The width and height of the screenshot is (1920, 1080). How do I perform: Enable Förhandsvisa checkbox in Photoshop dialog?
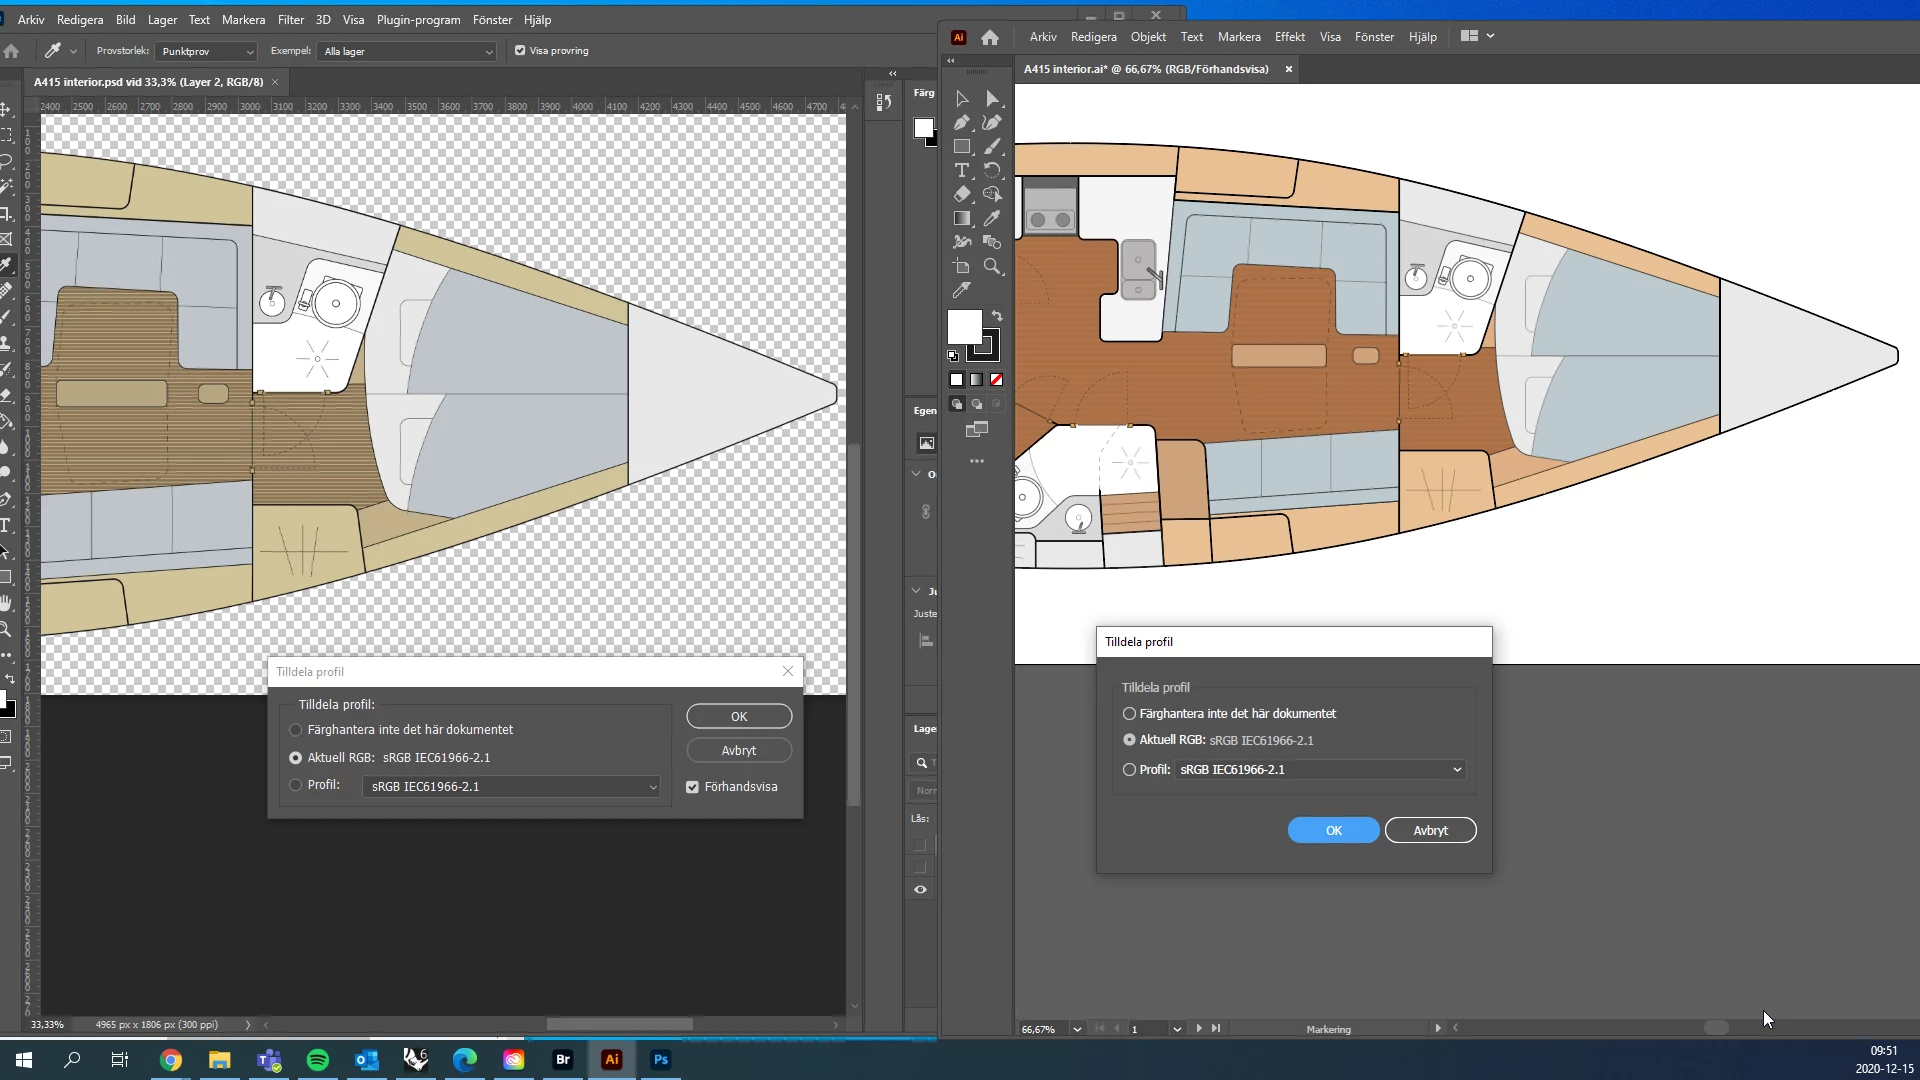pyautogui.click(x=692, y=787)
